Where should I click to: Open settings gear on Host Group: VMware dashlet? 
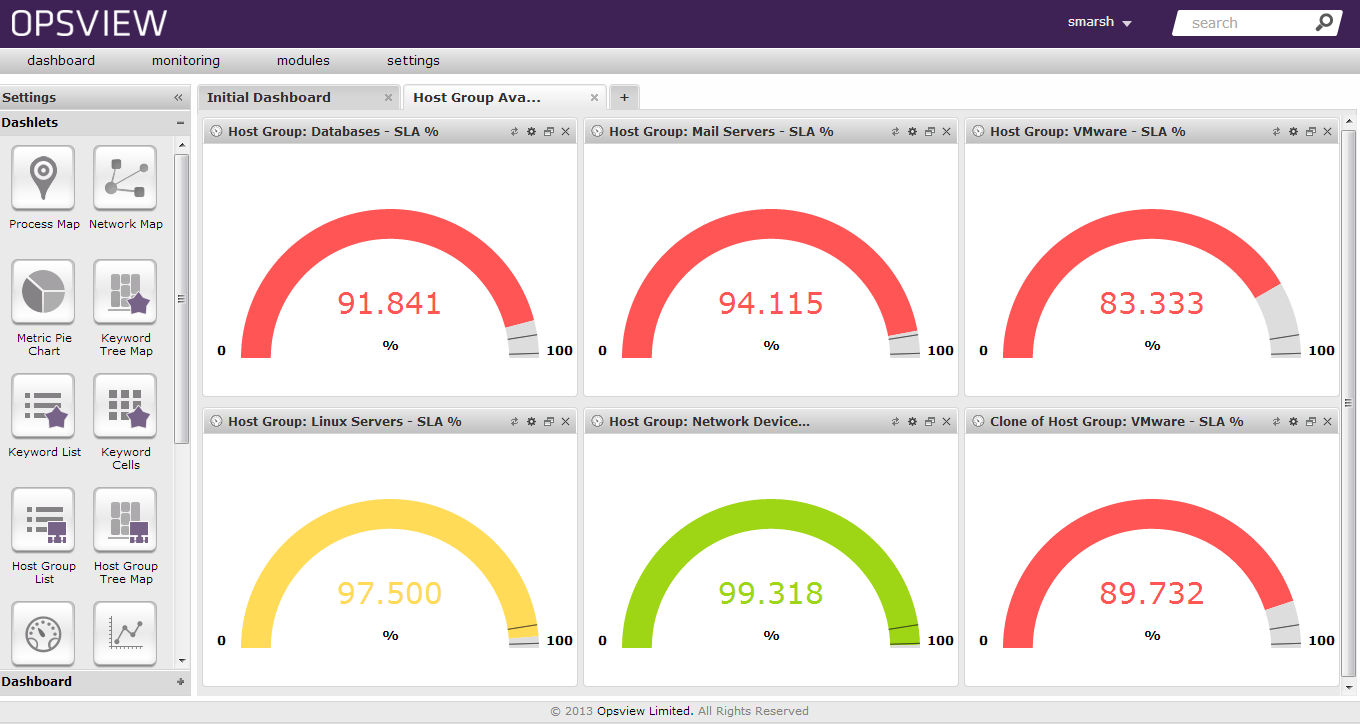pos(1293,131)
